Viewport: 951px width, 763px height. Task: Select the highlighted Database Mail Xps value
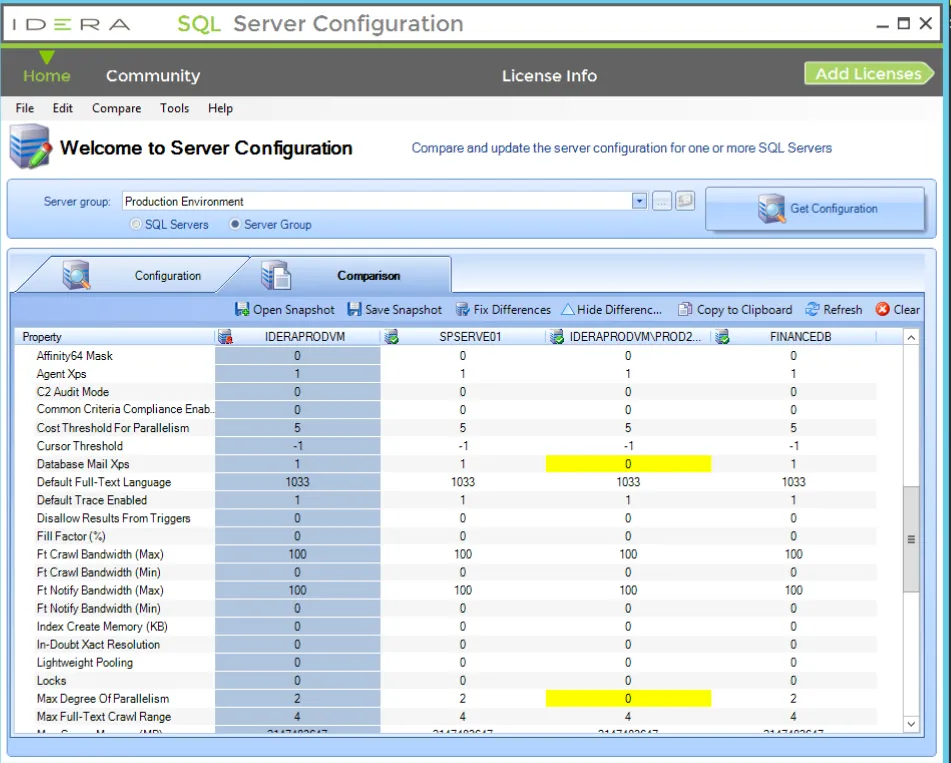pos(629,463)
